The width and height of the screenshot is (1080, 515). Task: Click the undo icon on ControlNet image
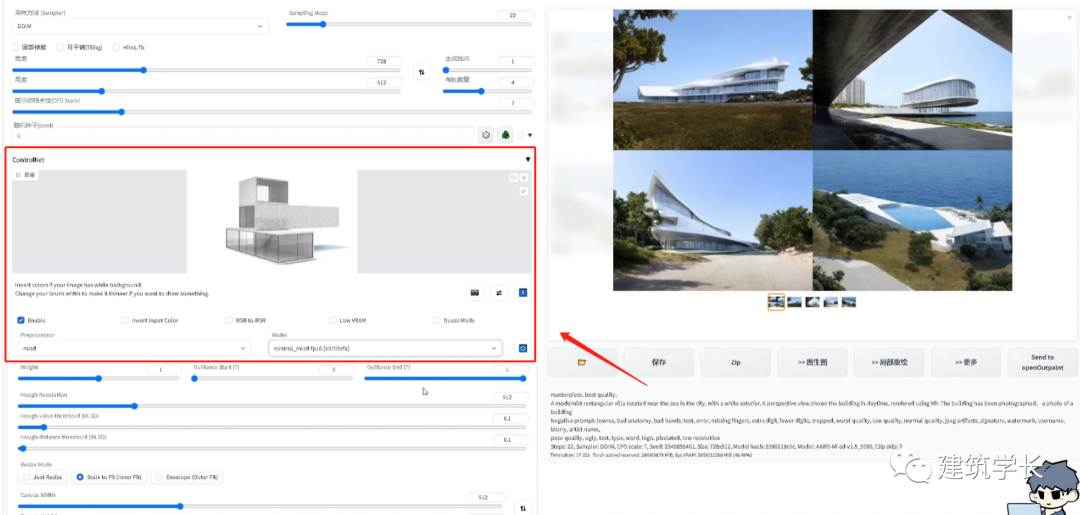coord(513,177)
